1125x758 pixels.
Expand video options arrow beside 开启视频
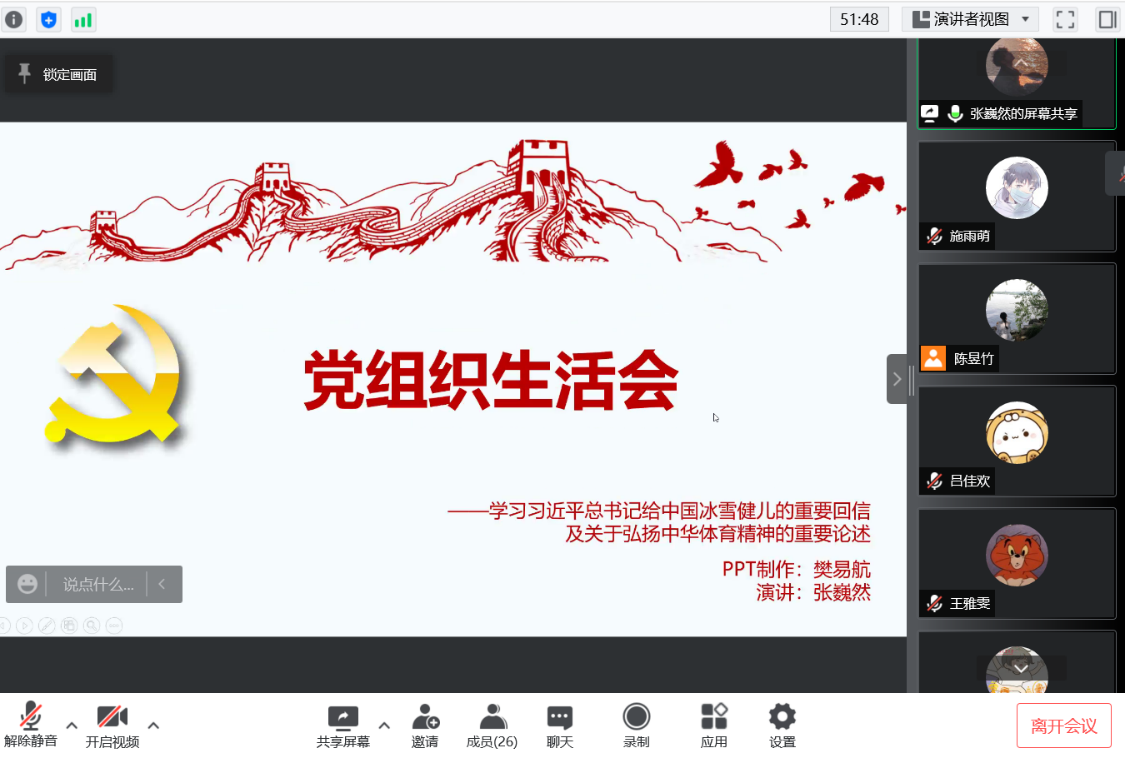click(154, 726)
